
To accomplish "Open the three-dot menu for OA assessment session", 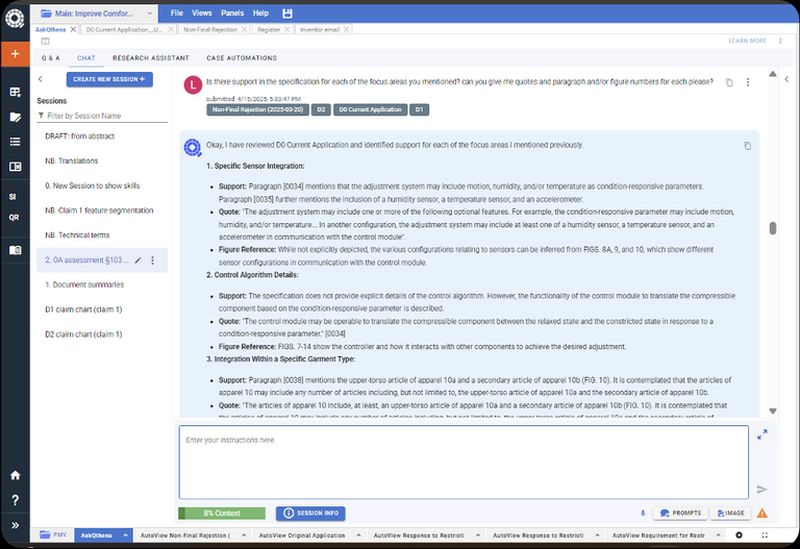I will pyautogui.click(x=152, y=260).
